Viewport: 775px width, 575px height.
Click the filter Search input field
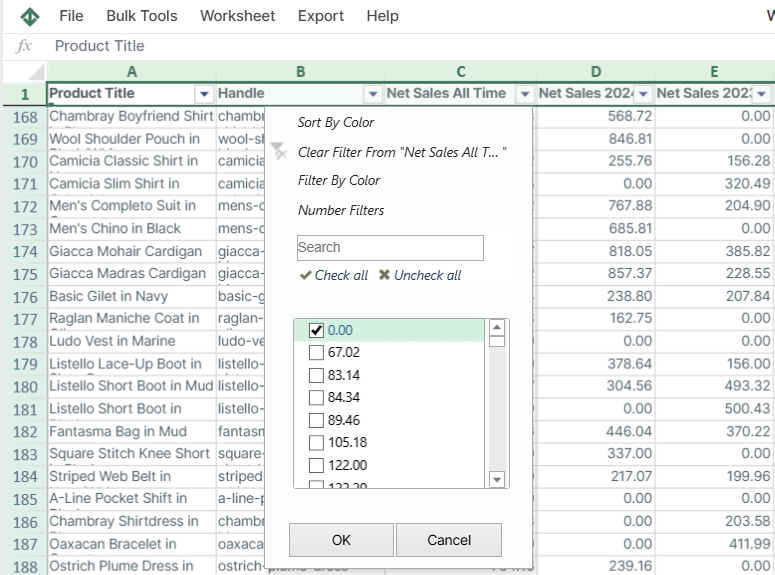390,248
